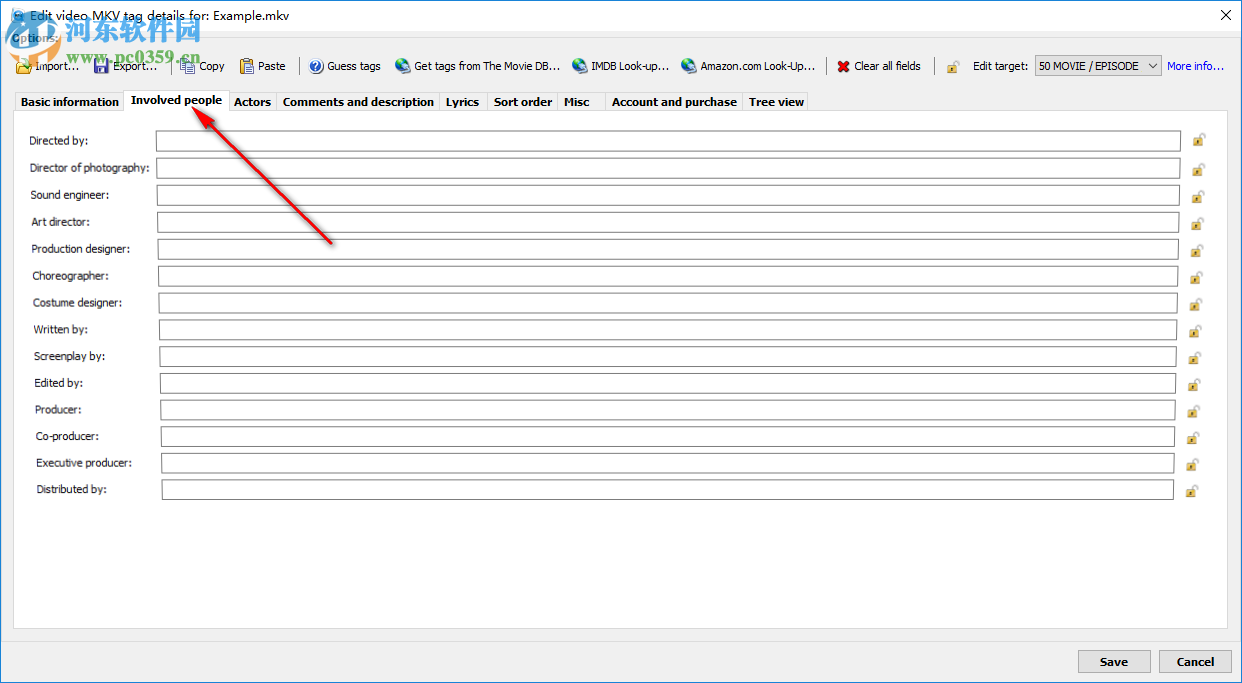Open the Tree view tab
This screenshot has width=1242, height=683.
(775, 101)
